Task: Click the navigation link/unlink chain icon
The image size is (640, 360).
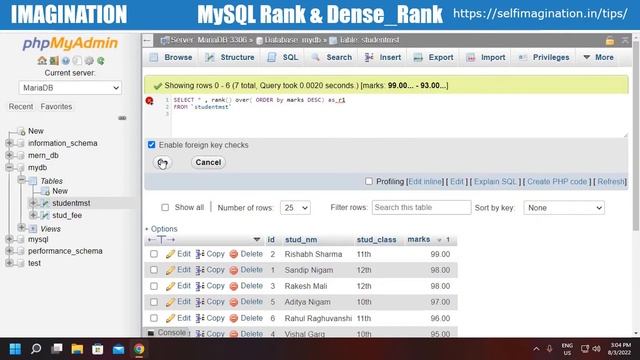Action: click(122, 118)
